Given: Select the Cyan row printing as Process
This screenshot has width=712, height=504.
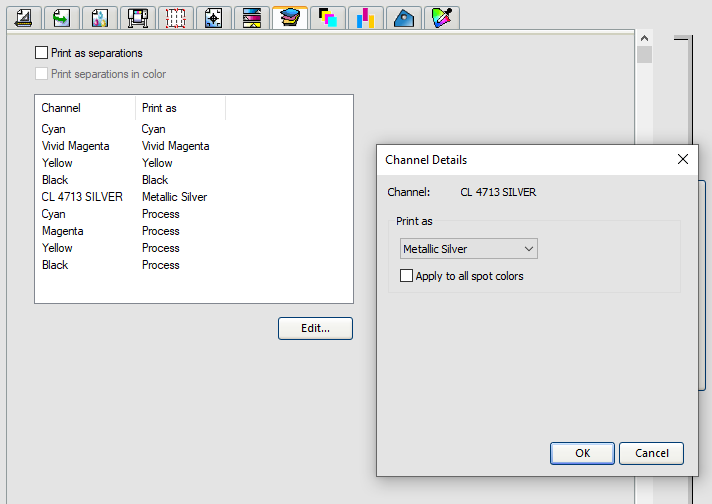Looking at the screenshot, I should [194, 214].
